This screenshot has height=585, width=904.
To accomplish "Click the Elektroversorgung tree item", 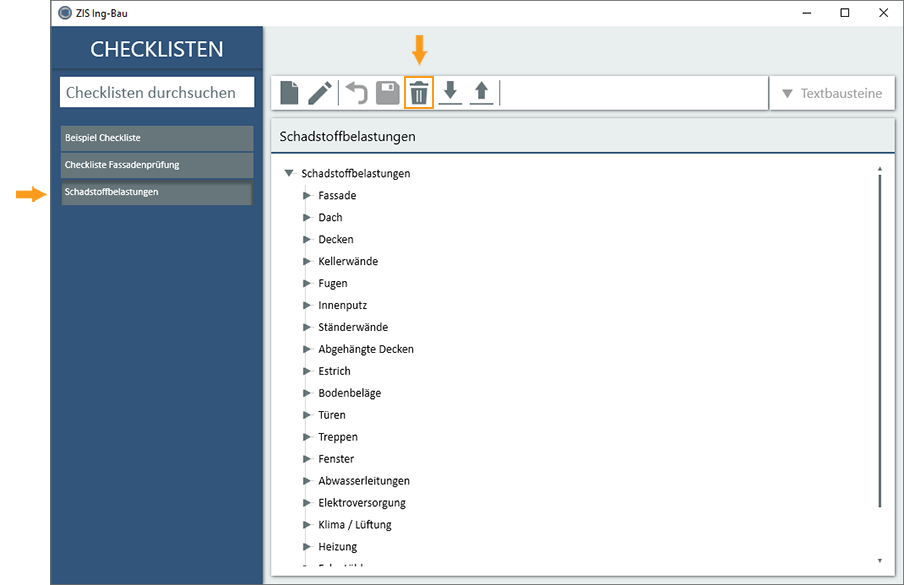I will click(361, 503).
